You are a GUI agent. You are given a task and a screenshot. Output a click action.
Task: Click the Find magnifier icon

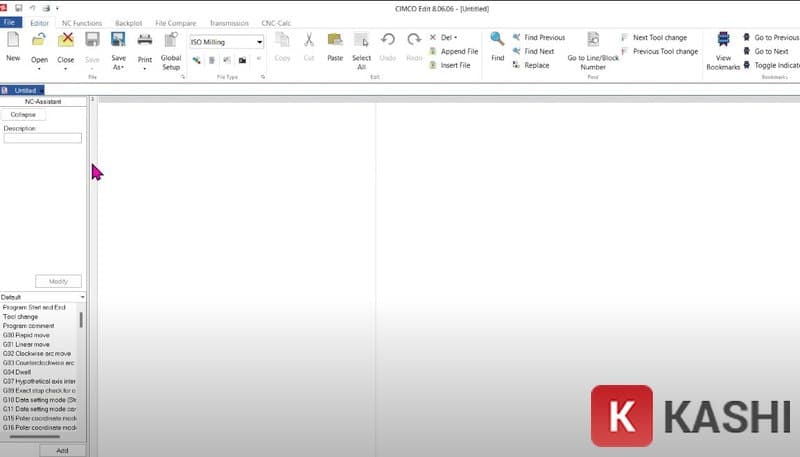[x=497, y=42]
